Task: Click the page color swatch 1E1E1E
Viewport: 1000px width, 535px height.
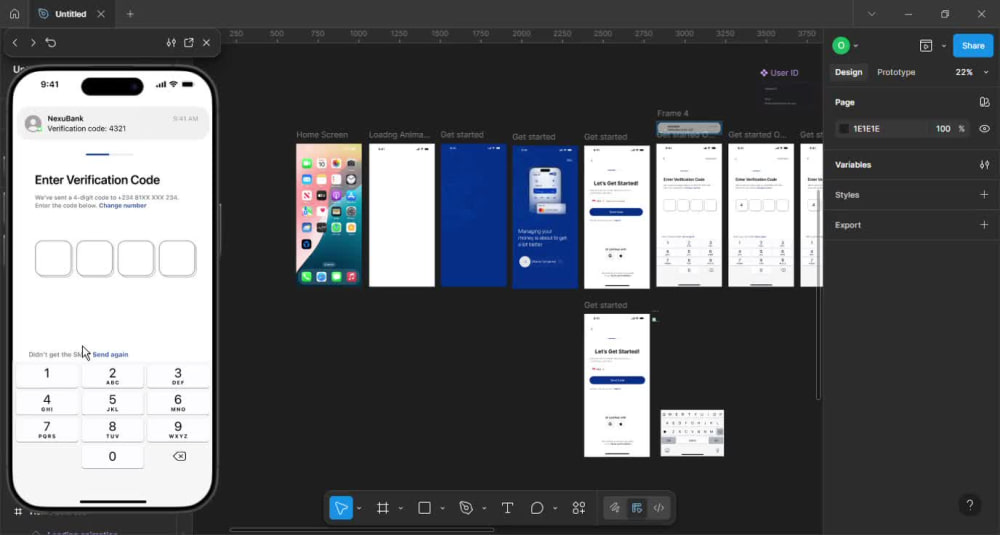Action: click(844, 129)
